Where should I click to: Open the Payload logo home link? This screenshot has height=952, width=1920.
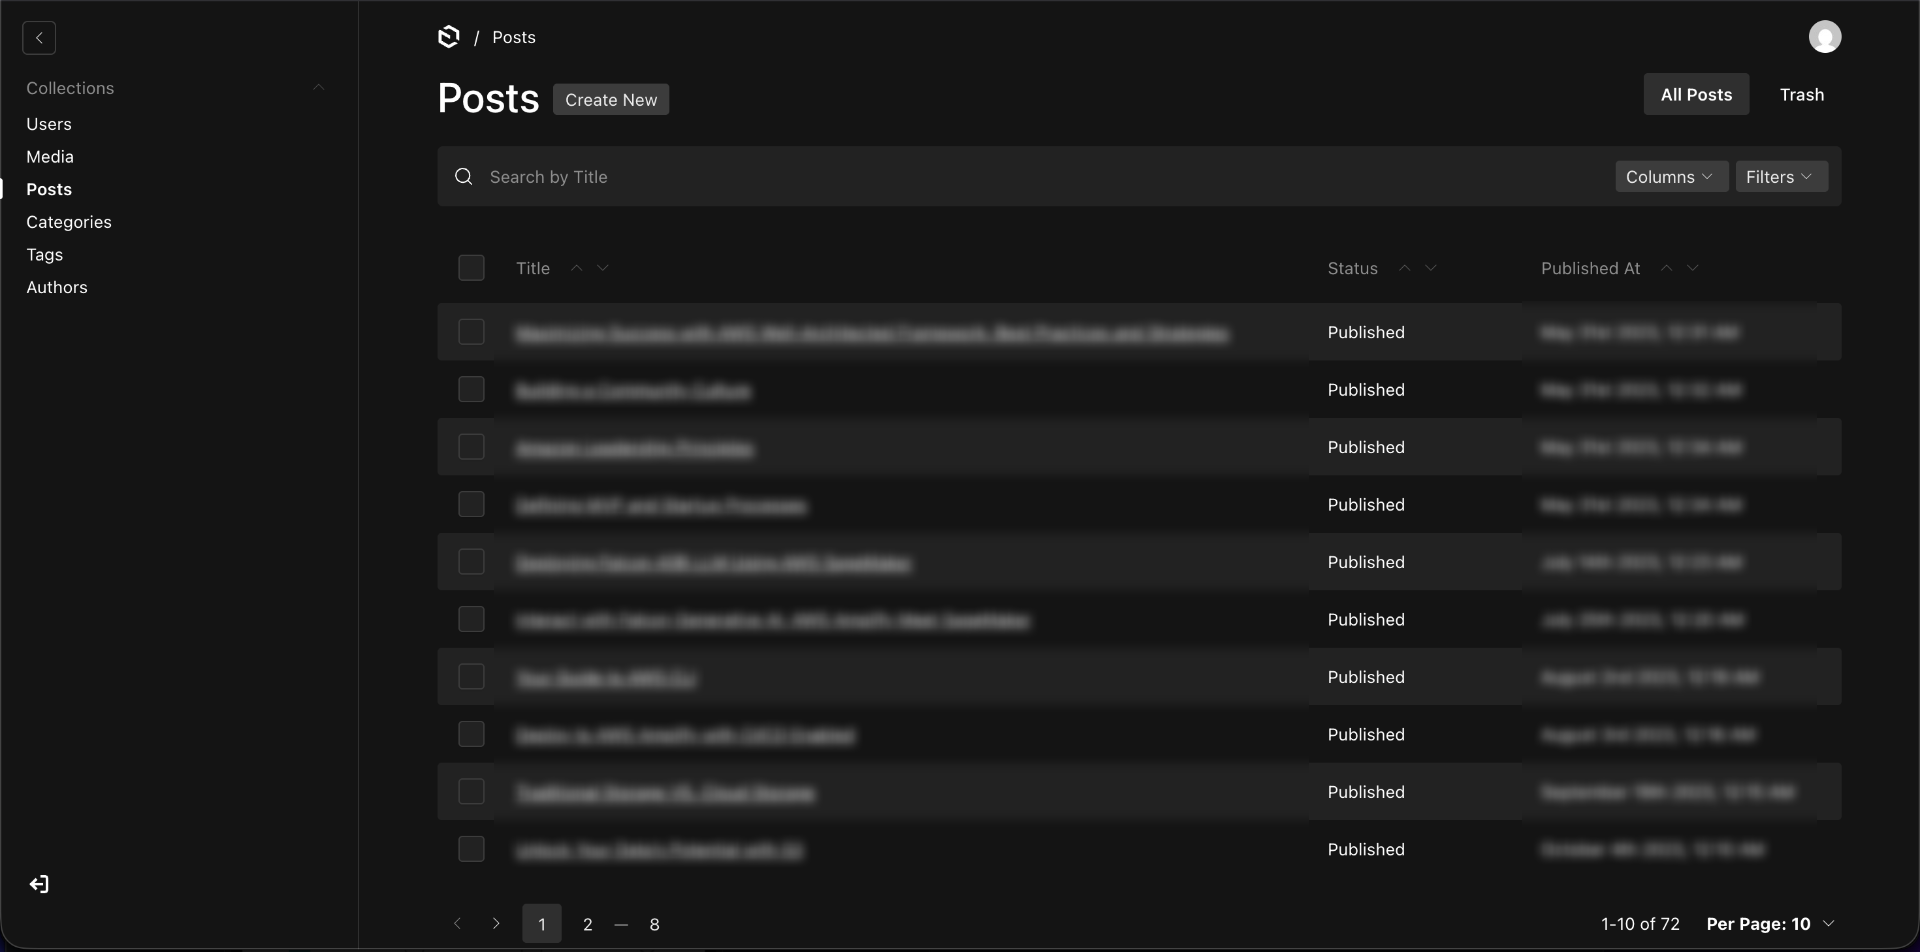[449, 37]
